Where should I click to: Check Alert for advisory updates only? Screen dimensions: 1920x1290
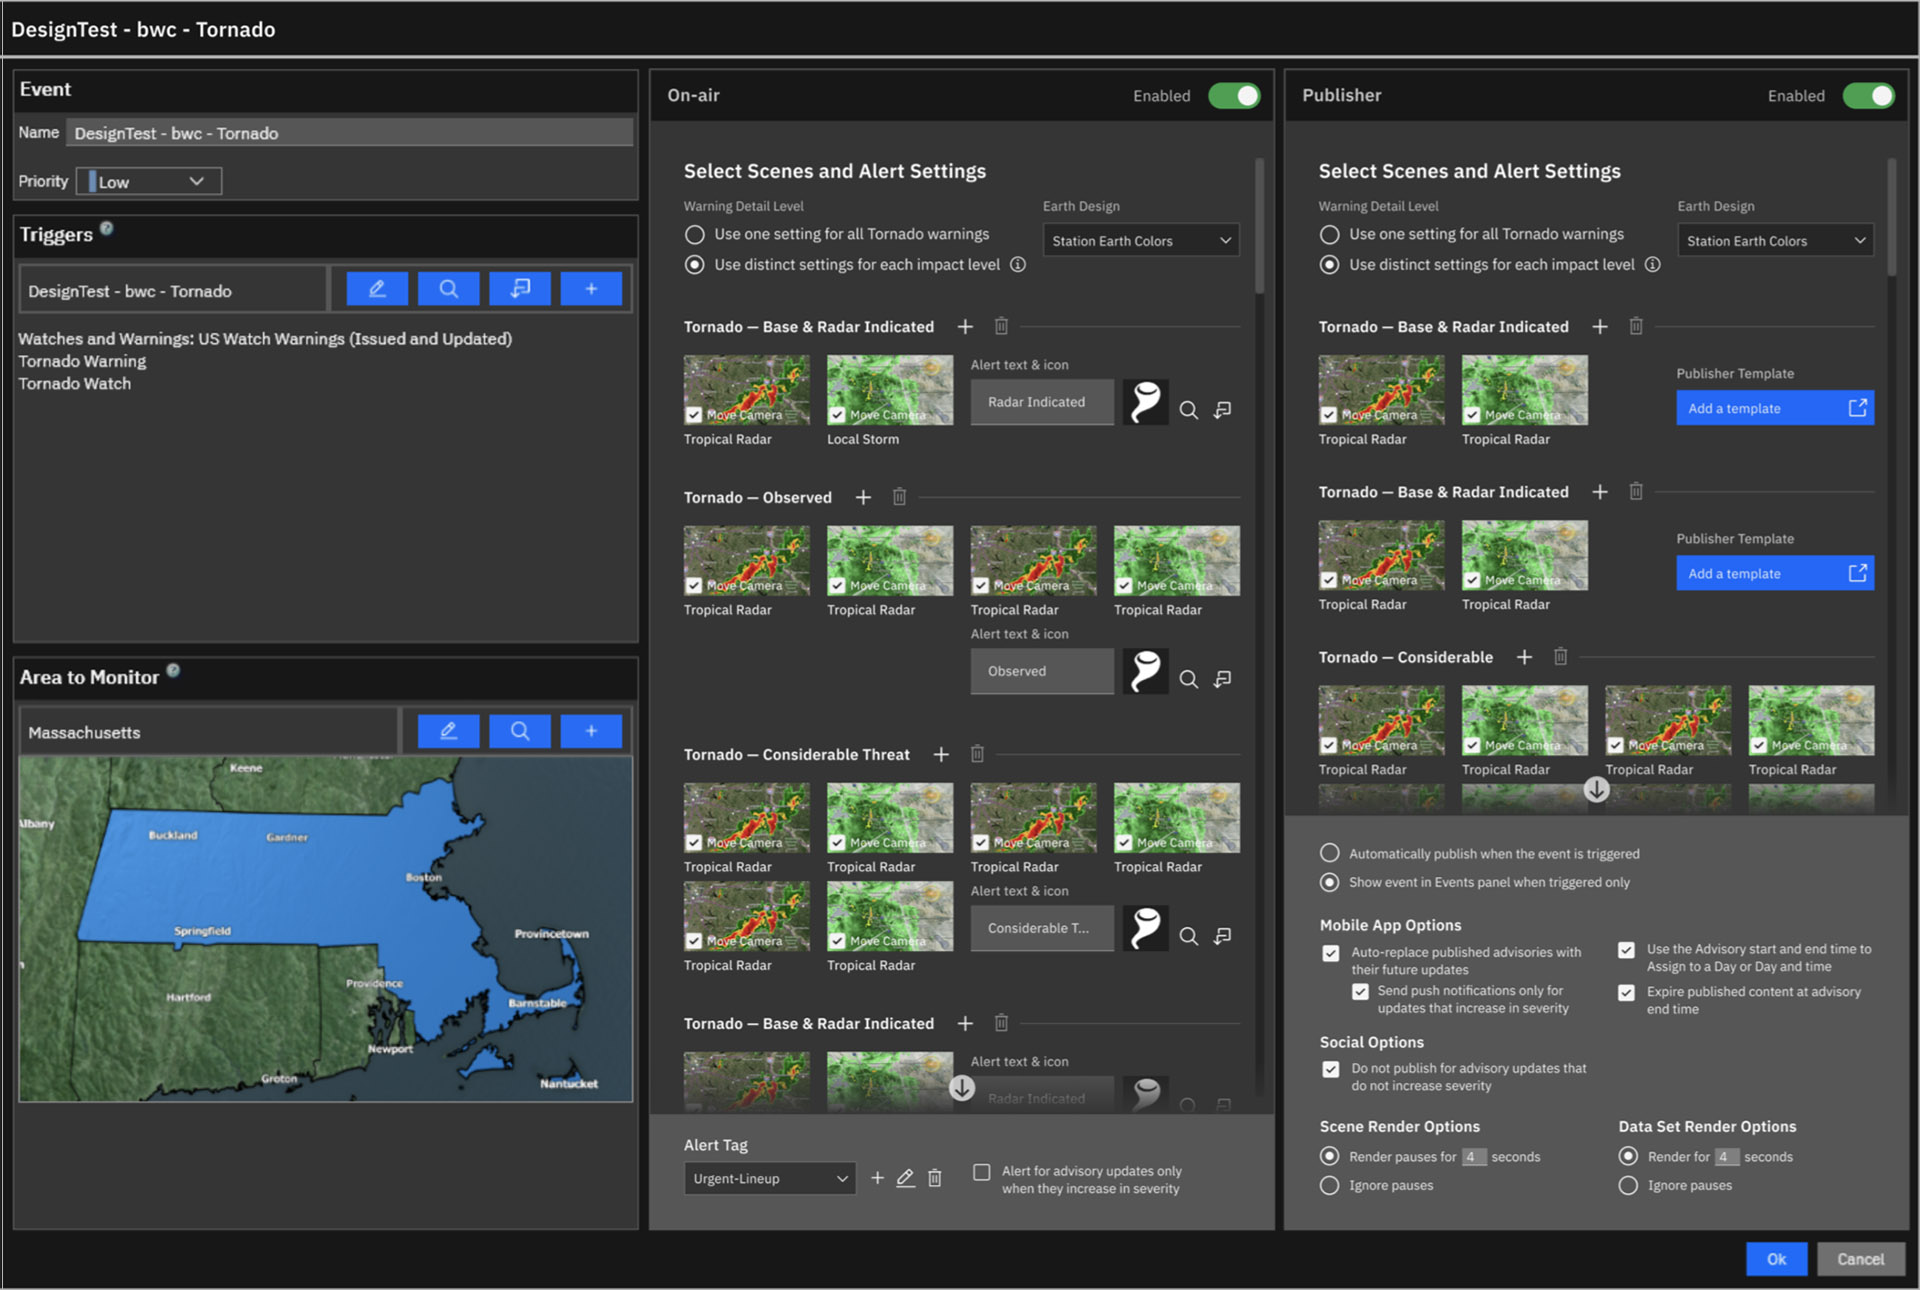982,1172
